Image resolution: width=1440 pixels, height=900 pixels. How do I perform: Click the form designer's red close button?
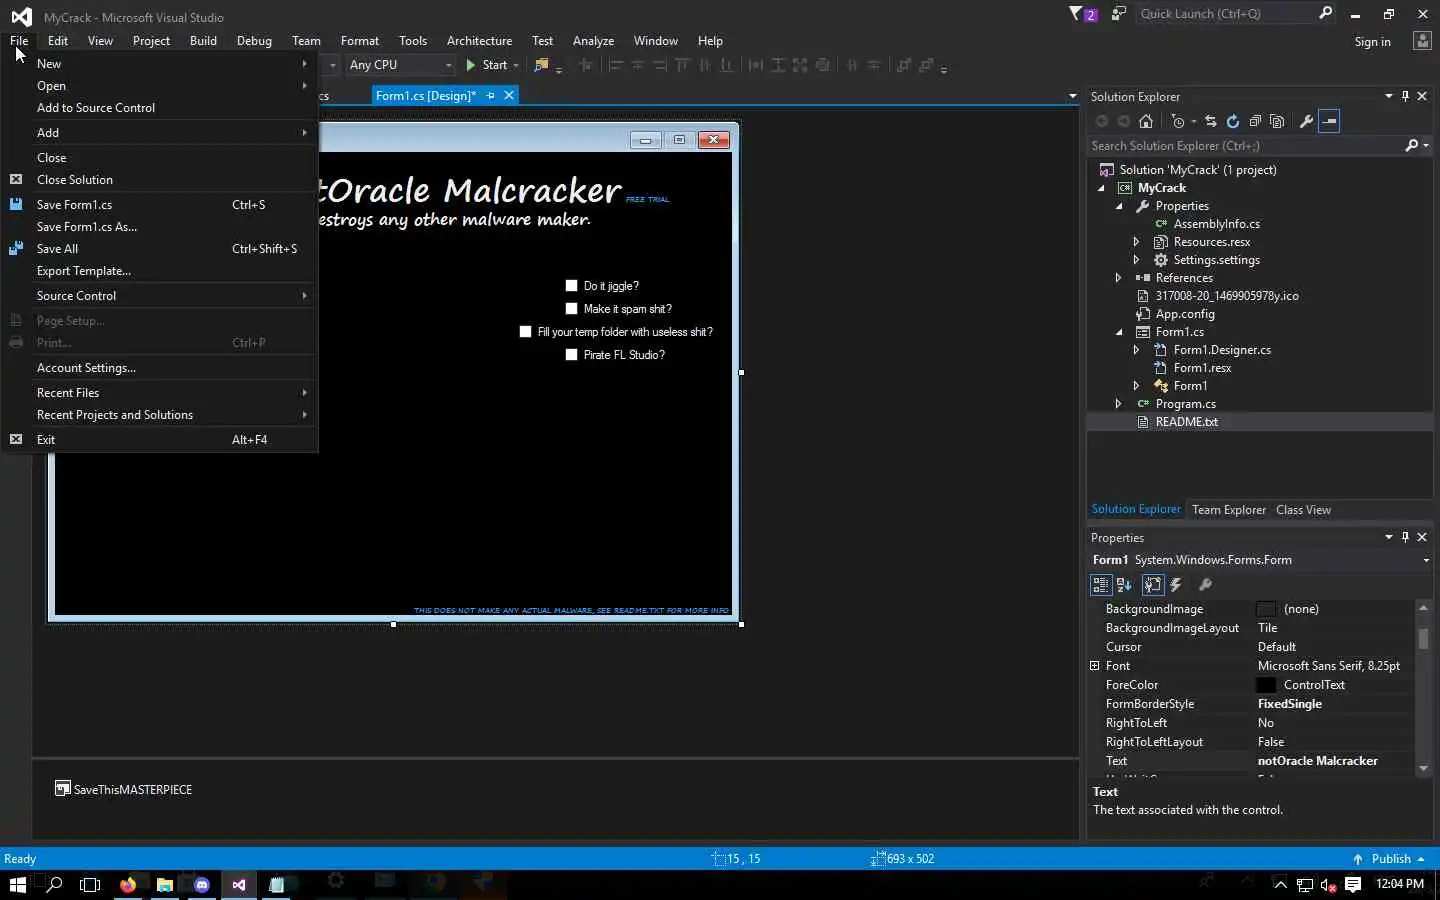(x=714, y=140)
